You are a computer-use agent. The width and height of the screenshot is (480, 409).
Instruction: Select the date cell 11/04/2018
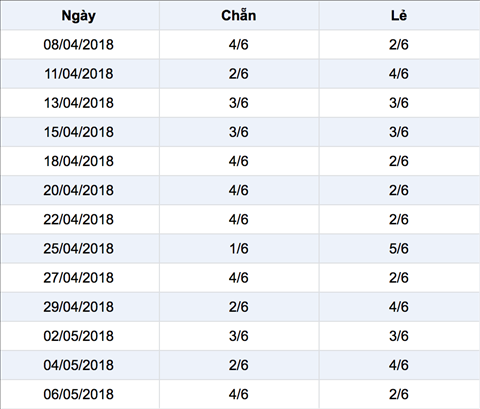pyautogui.click(x=79, y=74)
